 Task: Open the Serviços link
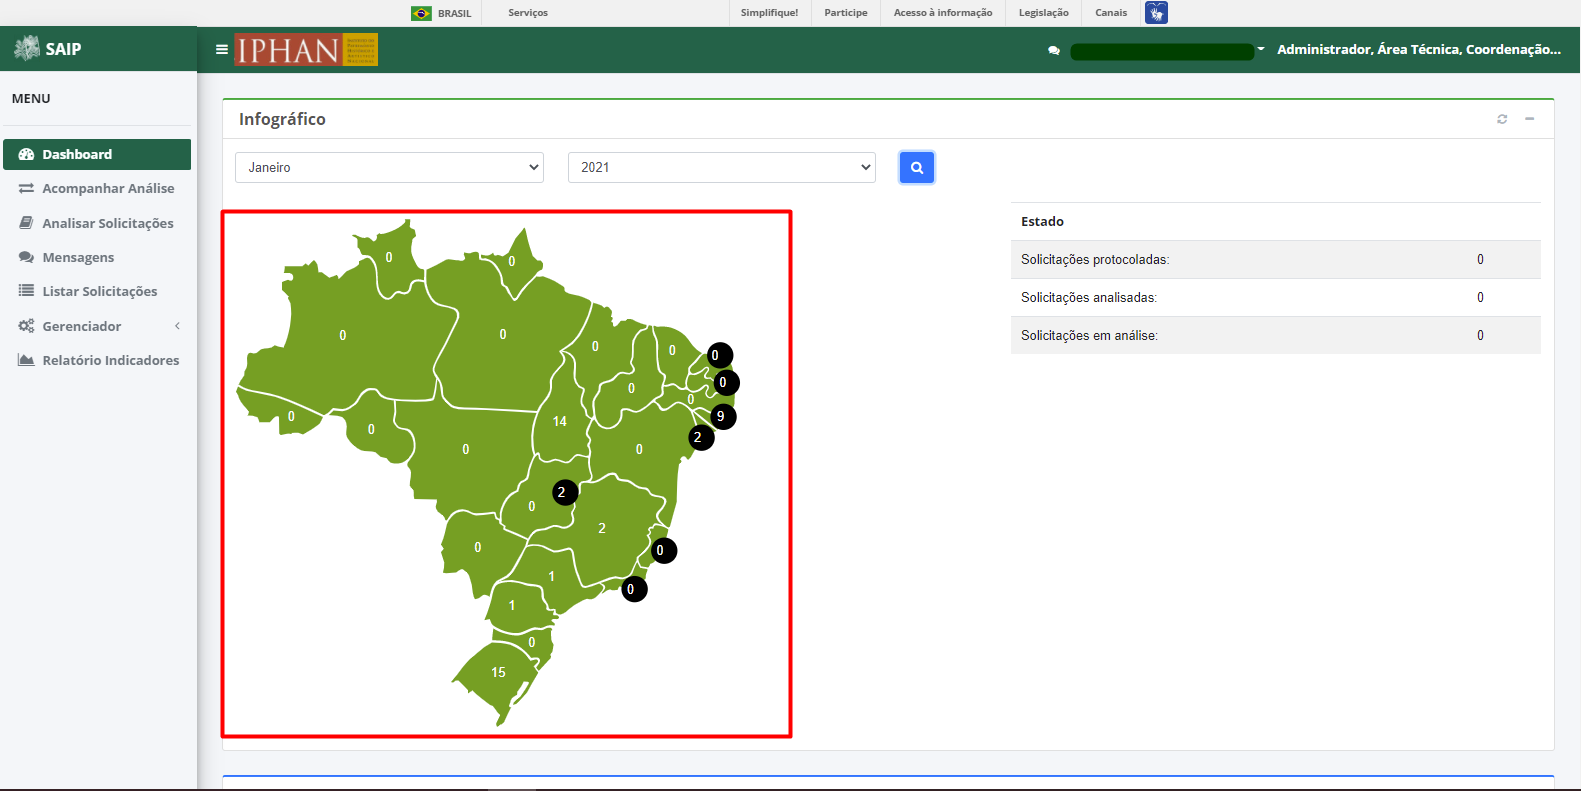tap(528, 13)
